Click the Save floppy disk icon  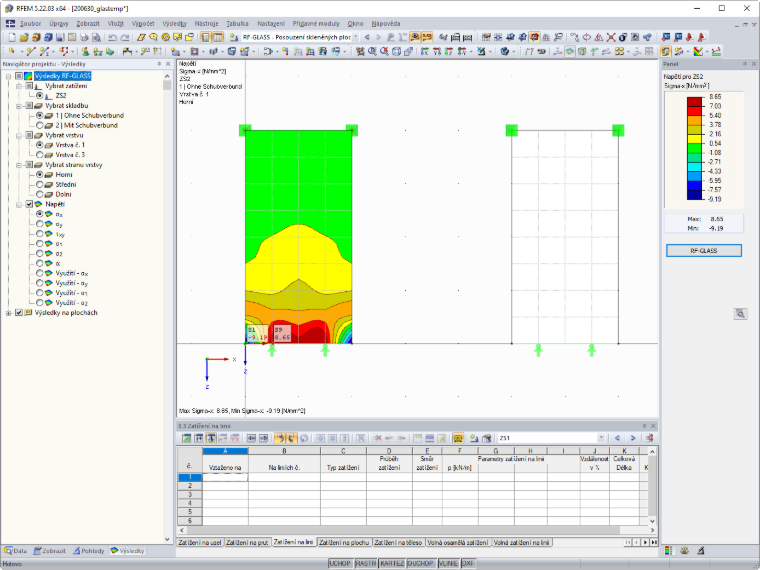[x=60, y=37]
